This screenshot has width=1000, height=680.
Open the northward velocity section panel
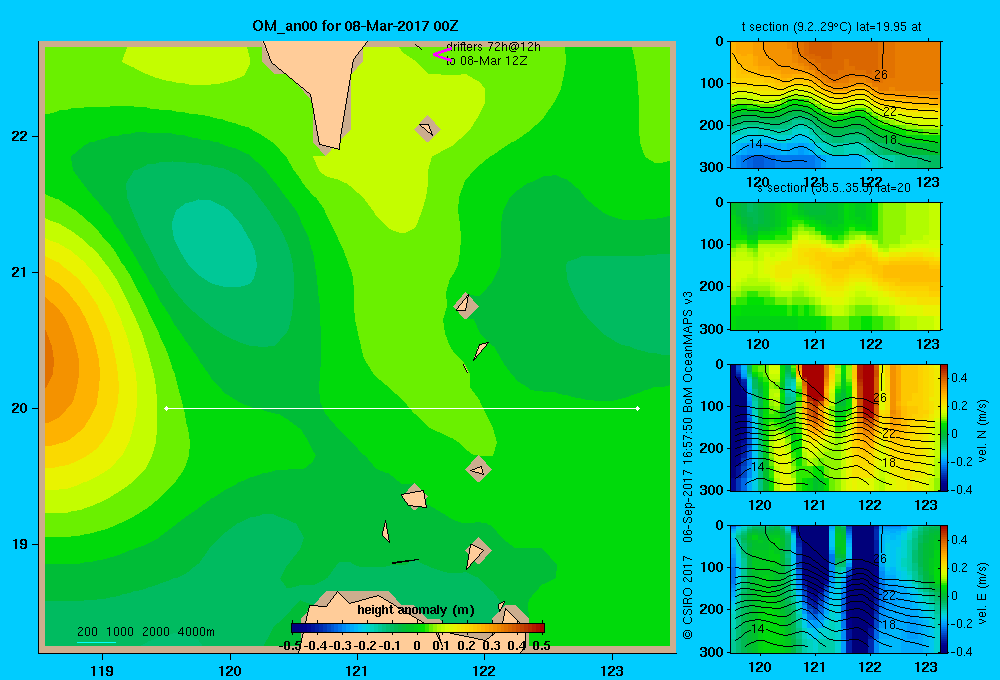pos(835,427)
